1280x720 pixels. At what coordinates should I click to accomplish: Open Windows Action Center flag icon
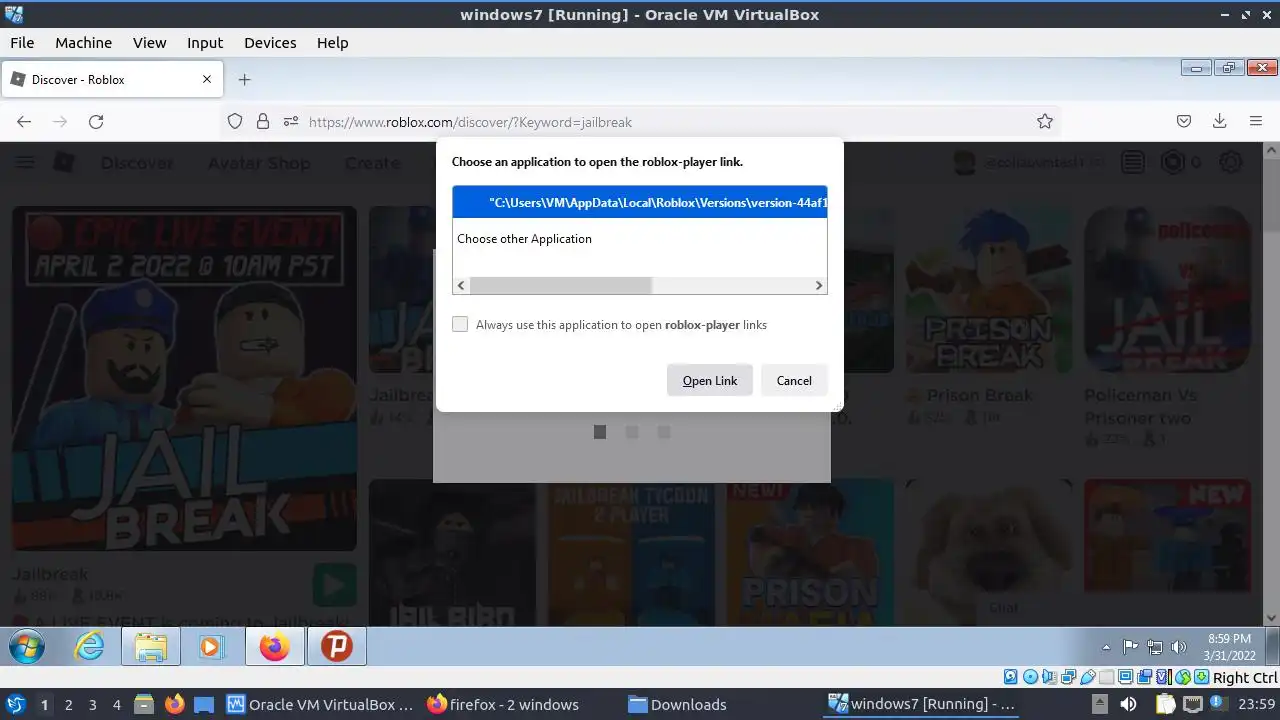pyautogui.click(x=1131, y=647)
